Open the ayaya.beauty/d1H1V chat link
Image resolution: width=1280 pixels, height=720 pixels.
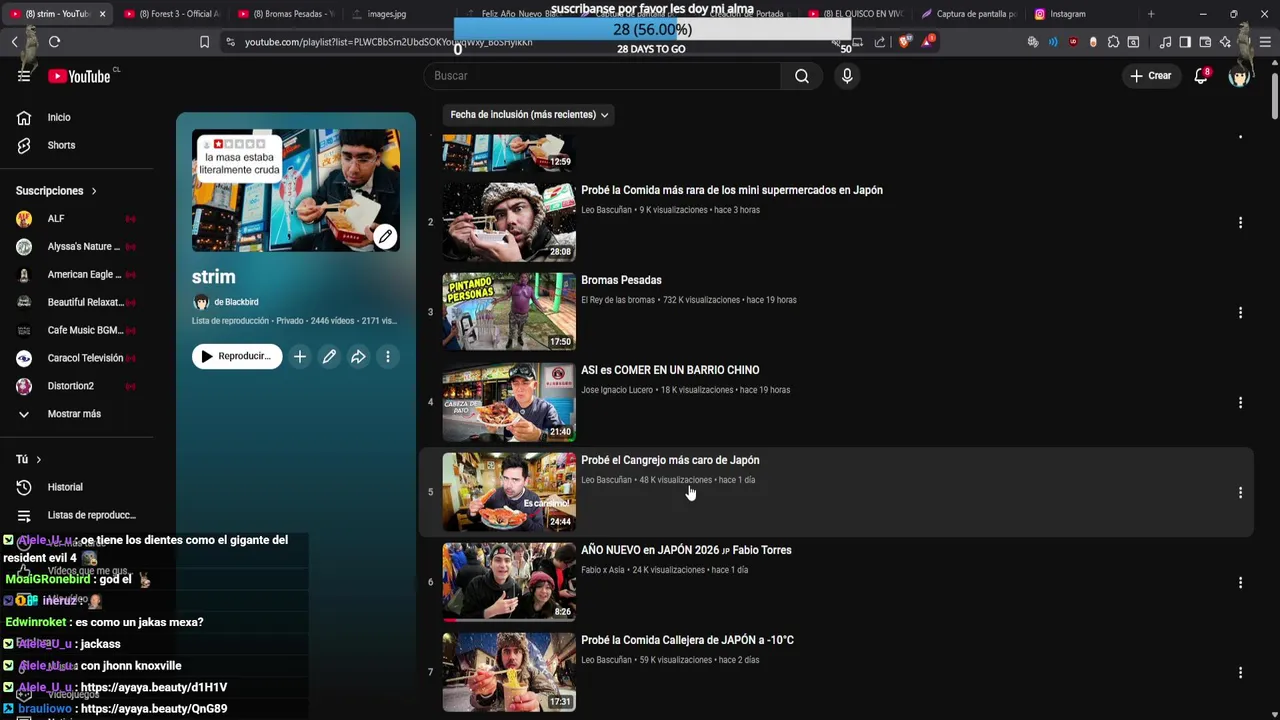154,688
